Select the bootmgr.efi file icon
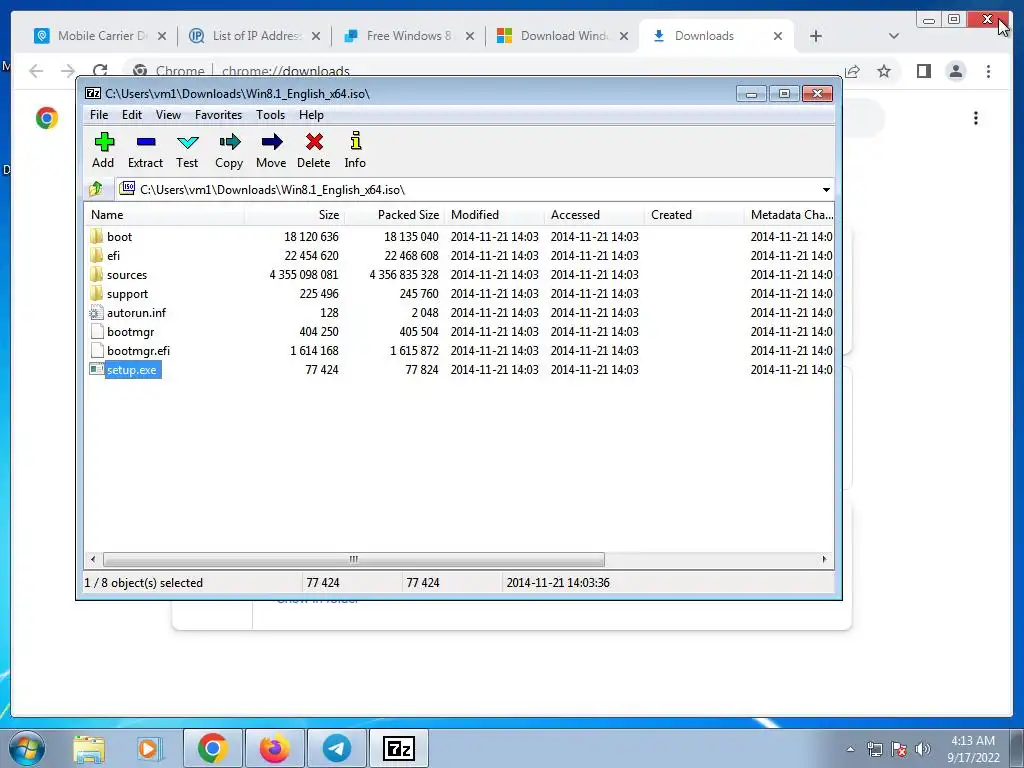1024x768 pixels. (x=97, y=350)
